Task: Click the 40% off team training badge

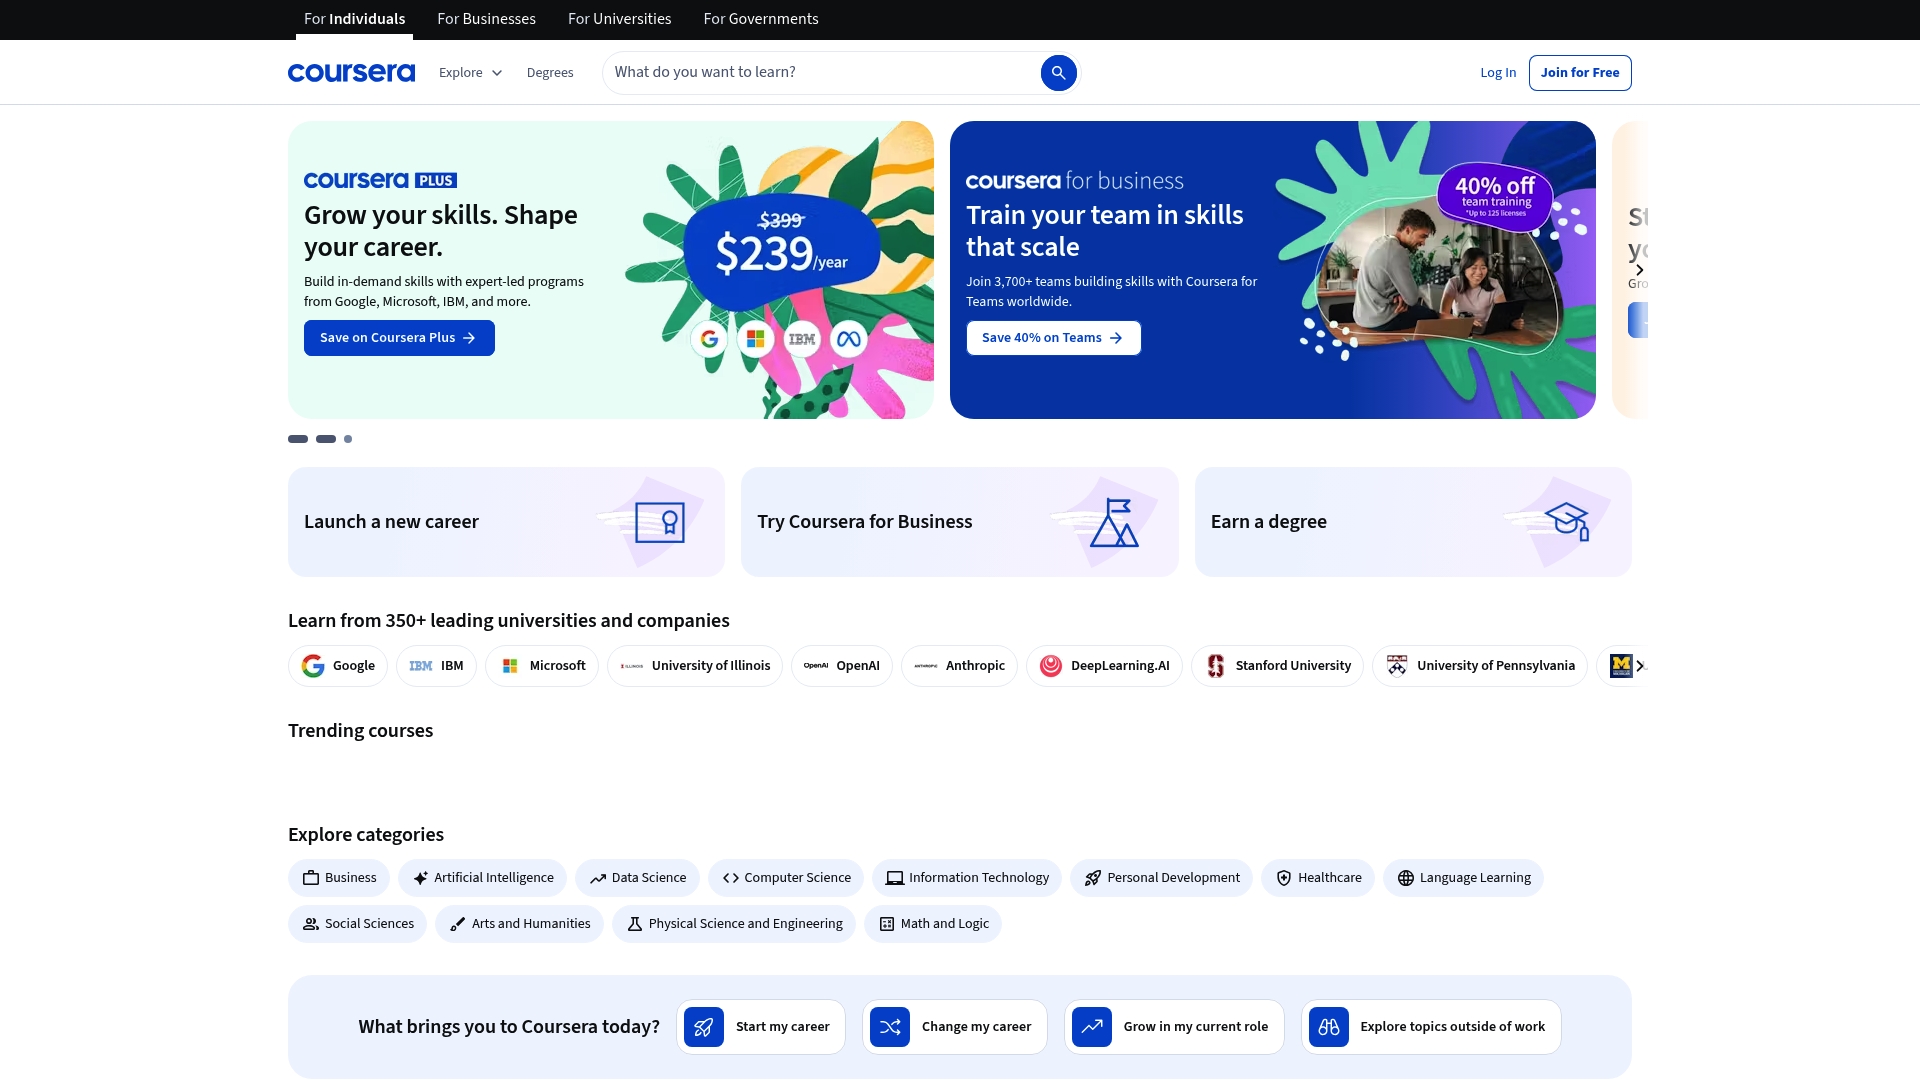Action: point(1495,197)
